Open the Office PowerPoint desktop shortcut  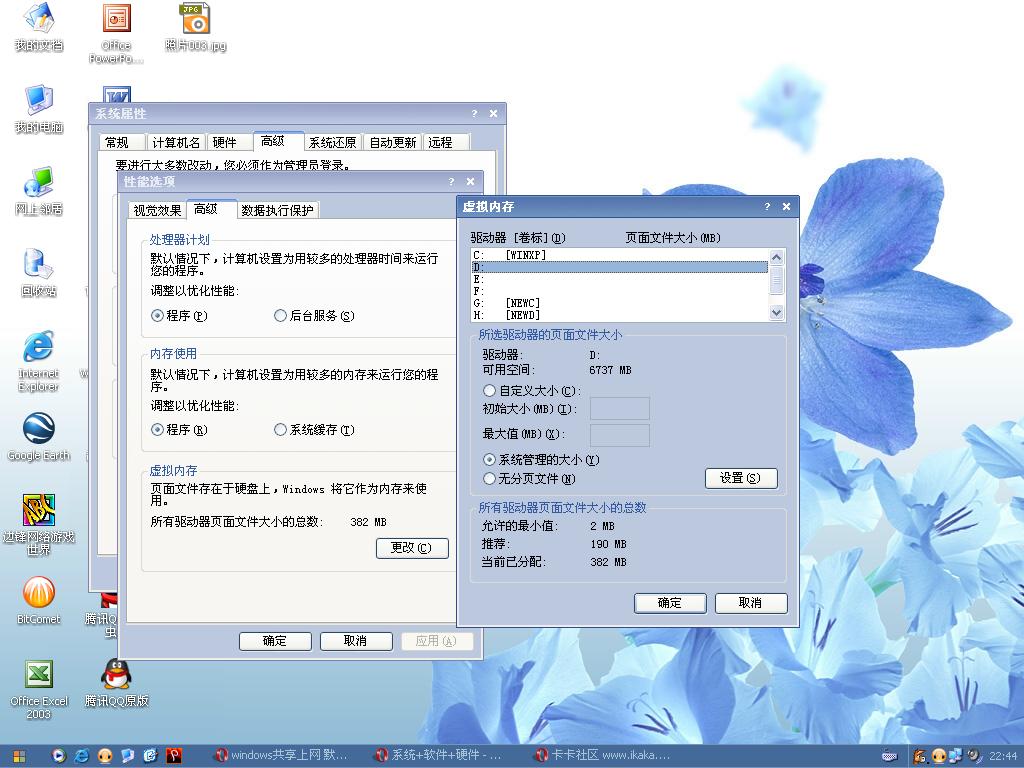coord(116,33)
